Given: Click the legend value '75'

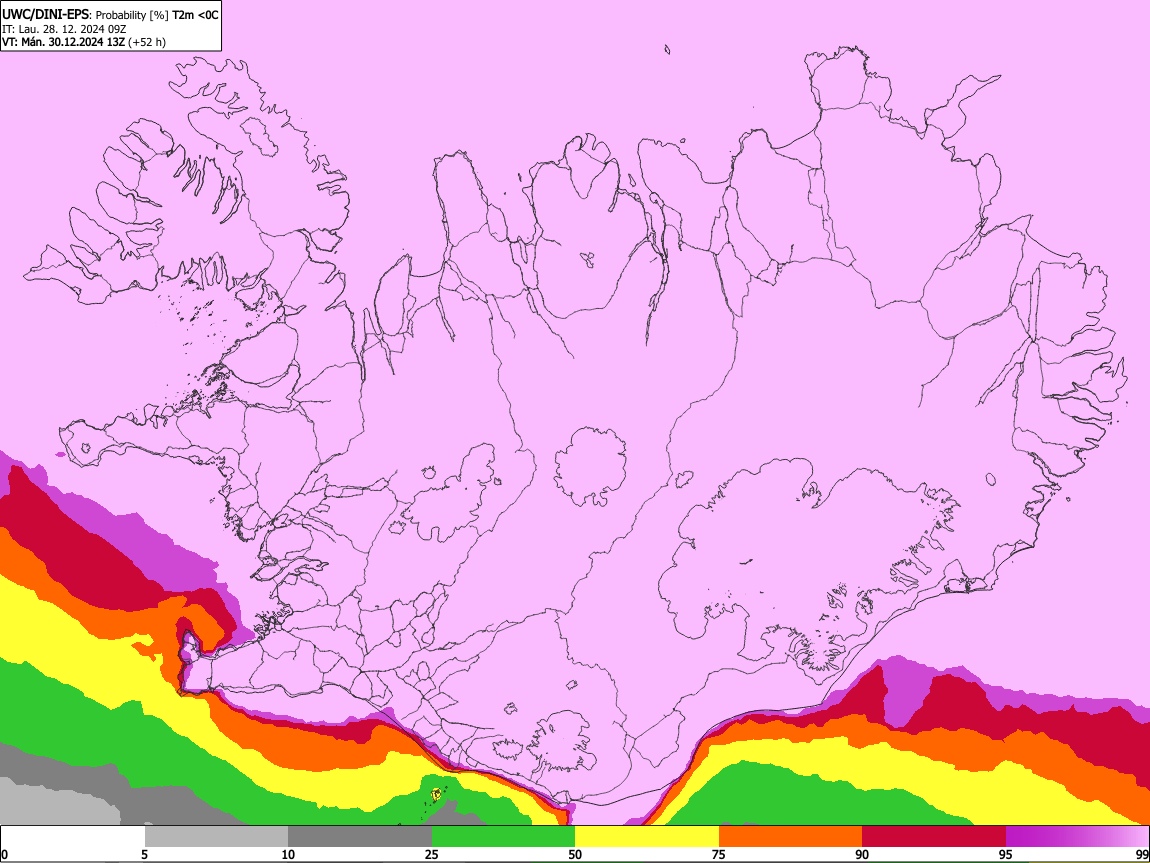Looking at the screenshot, I should (719, 854).
